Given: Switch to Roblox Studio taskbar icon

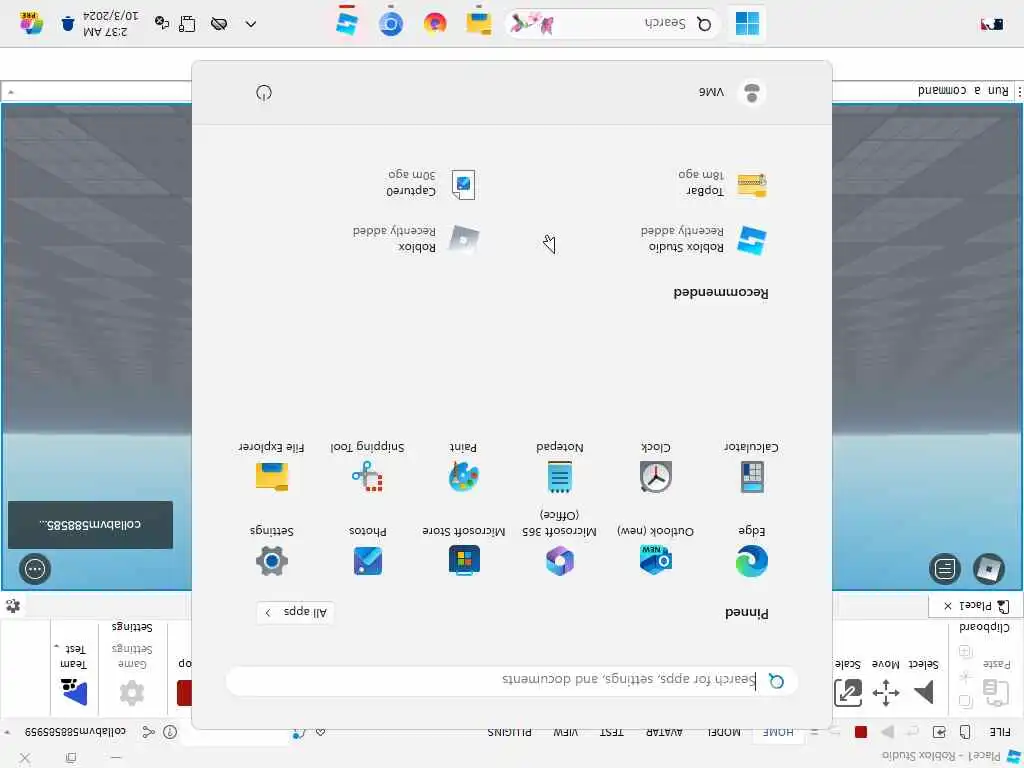Looking at the screenshot, I should coord(347,24).
